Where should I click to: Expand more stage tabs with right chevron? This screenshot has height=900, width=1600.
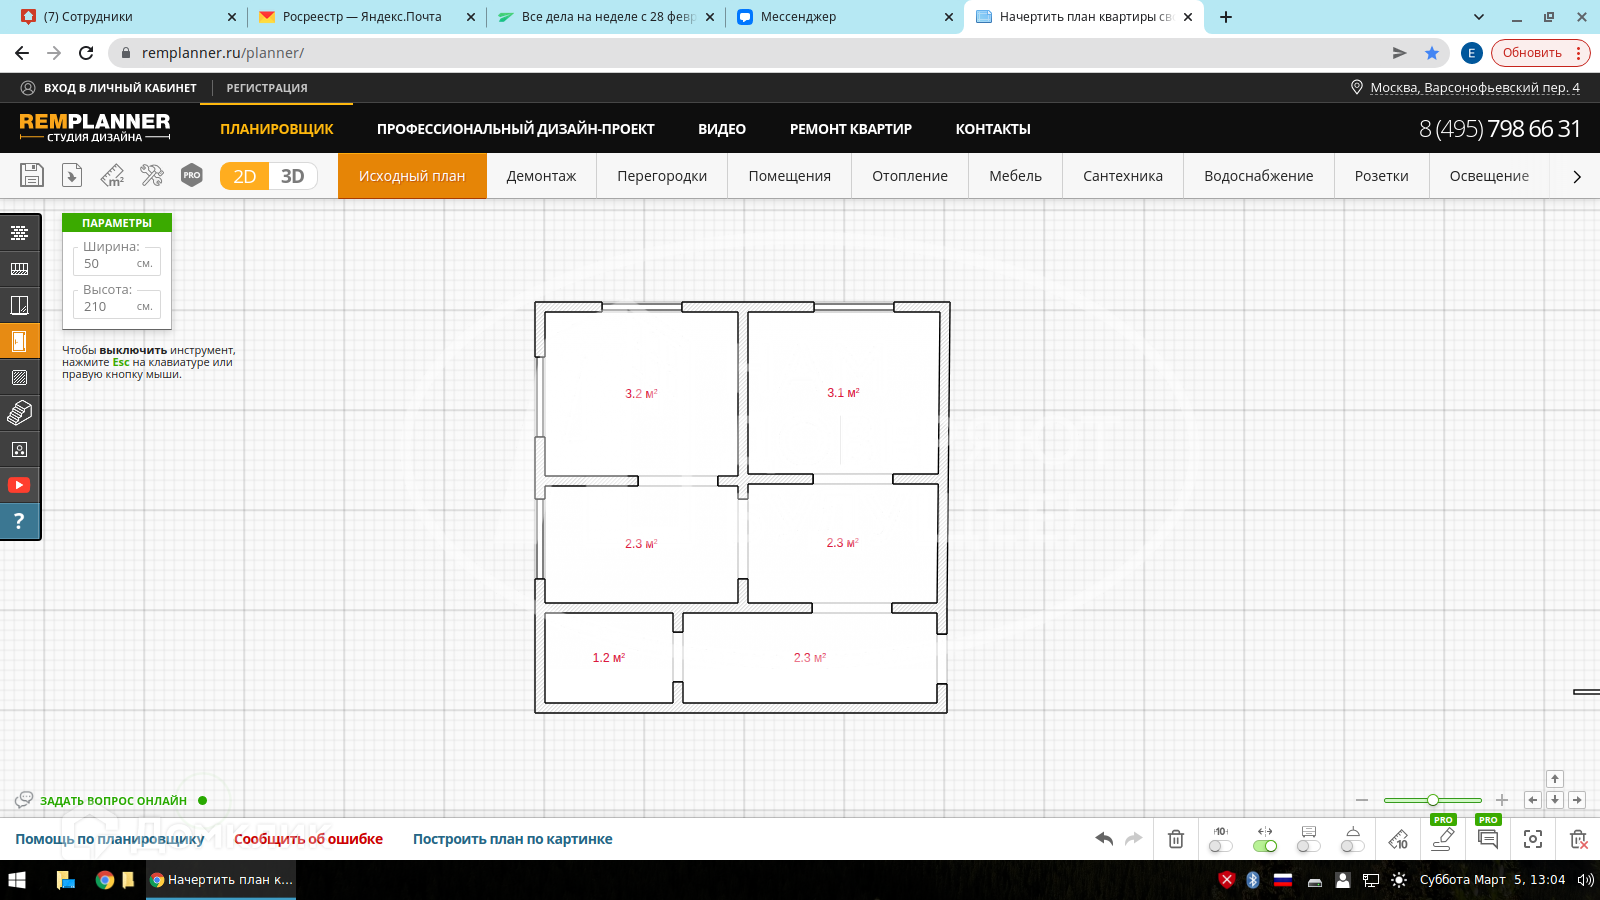coord(1577,177)
